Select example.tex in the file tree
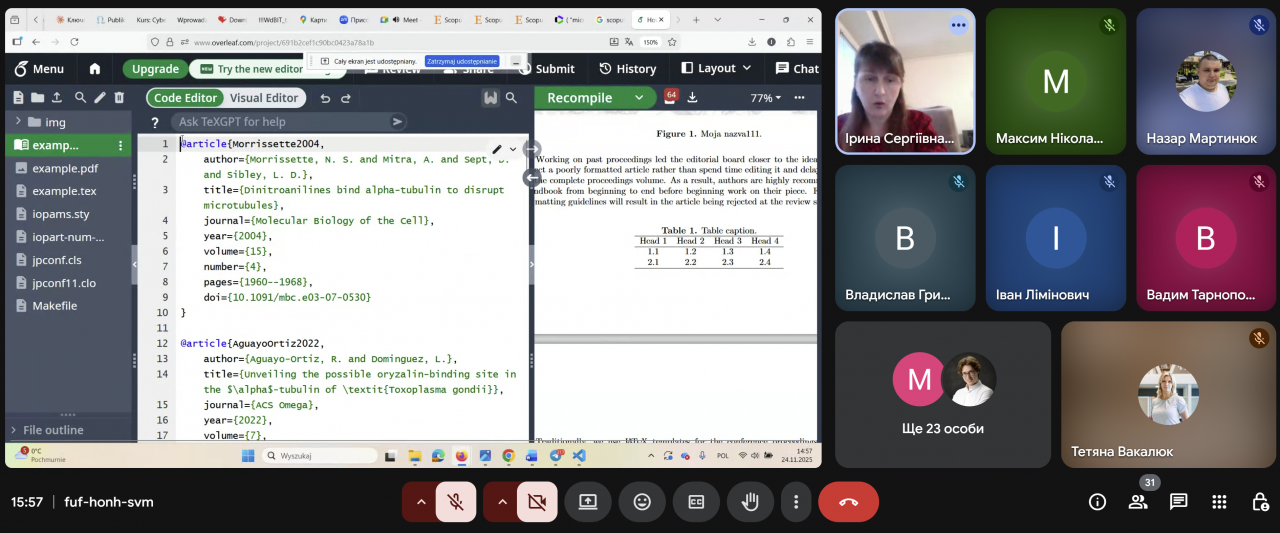This screenshot has width=1280, height=533. pyautogui.click(x=64, y=191)
